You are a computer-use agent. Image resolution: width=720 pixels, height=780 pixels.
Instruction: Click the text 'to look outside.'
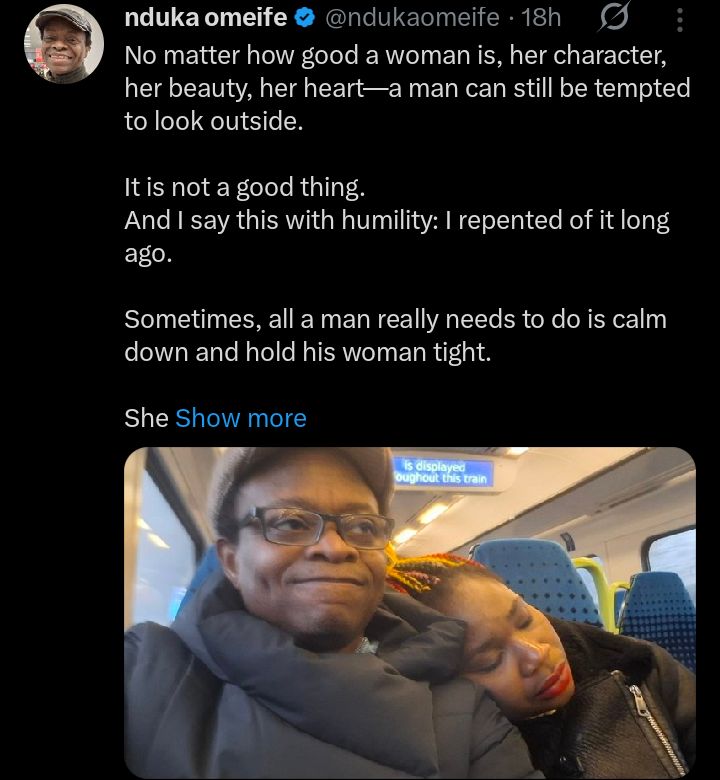pyautogui.click(x=214, y=121)
